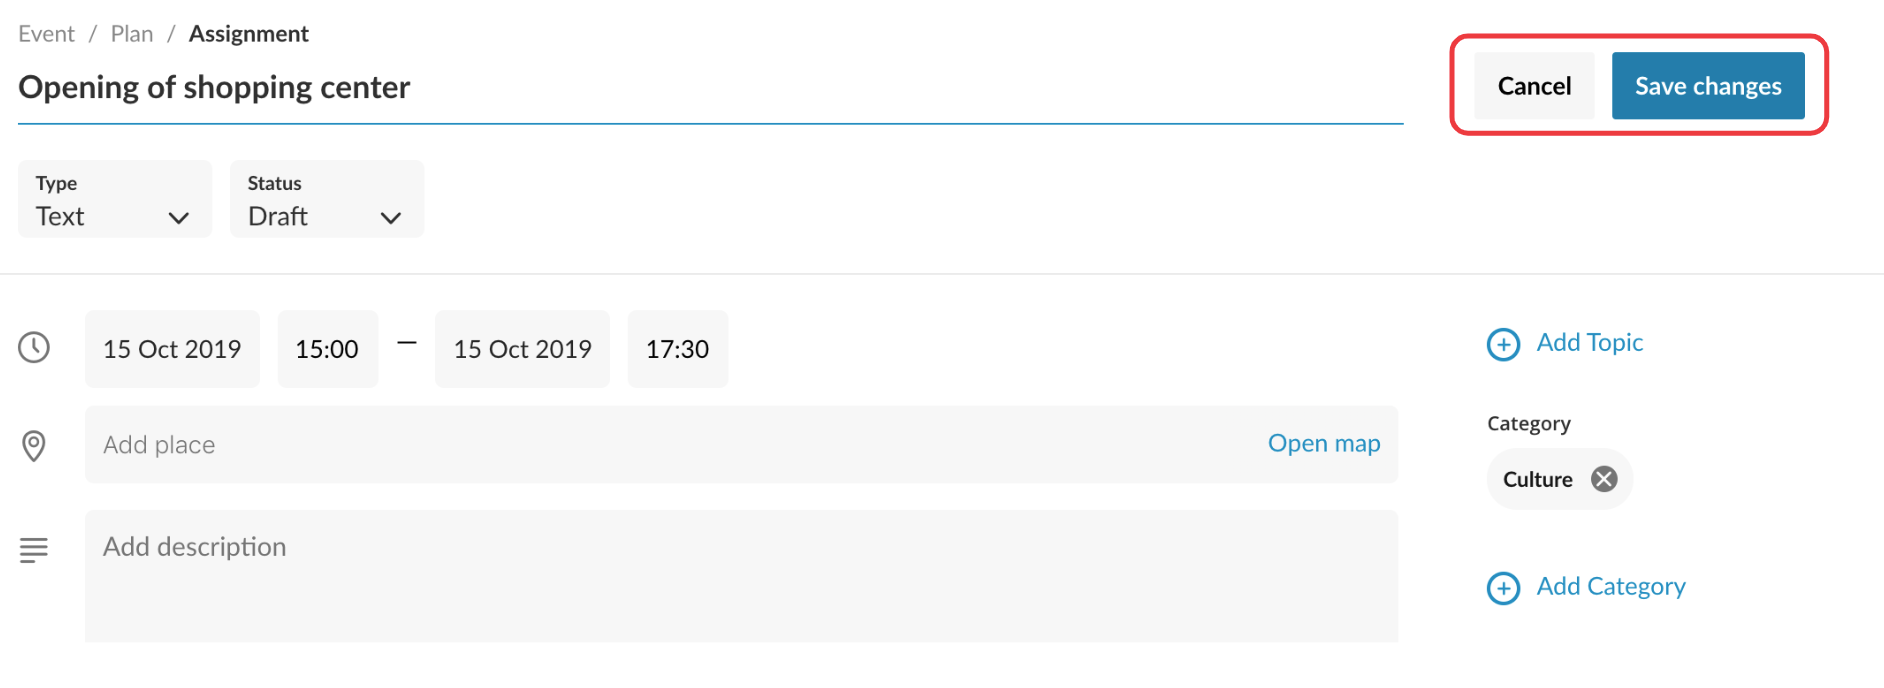Click the plus icon for Add Category
The image size is (1884, 688).
(1503, 588)
